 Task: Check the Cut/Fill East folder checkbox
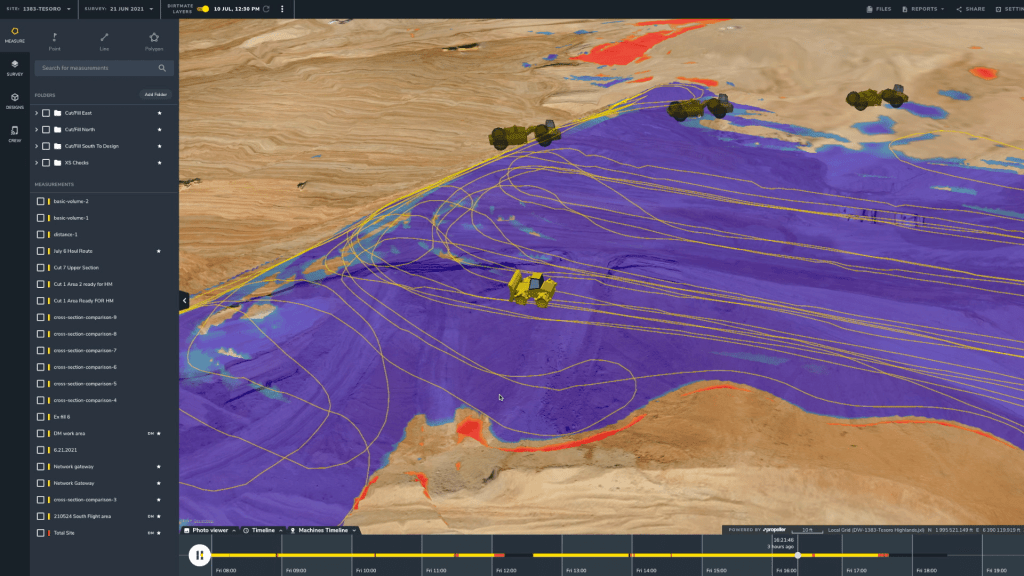[x=46, y=113]
